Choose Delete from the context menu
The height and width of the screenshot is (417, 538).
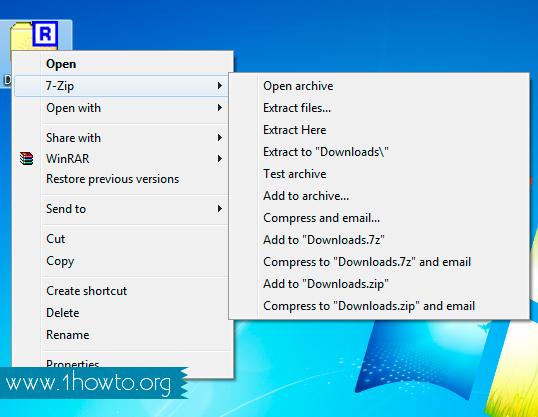[121, 313]
